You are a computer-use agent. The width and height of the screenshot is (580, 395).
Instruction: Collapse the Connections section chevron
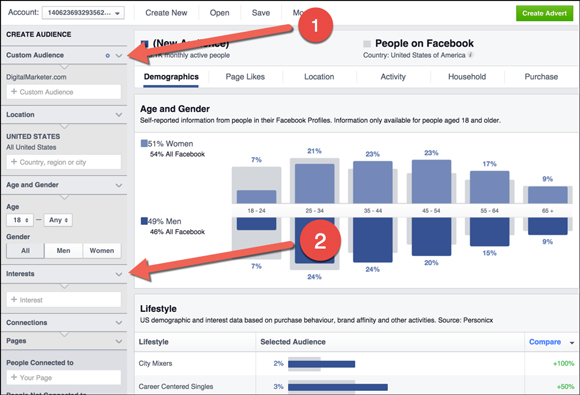tap(119, 323)
